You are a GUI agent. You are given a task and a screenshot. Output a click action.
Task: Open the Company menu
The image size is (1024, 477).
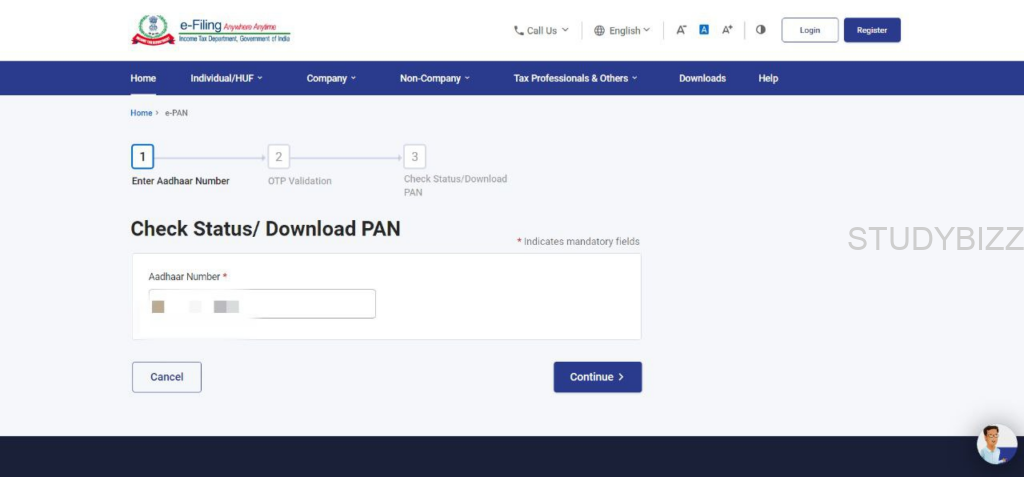click(x=331, y=78)
